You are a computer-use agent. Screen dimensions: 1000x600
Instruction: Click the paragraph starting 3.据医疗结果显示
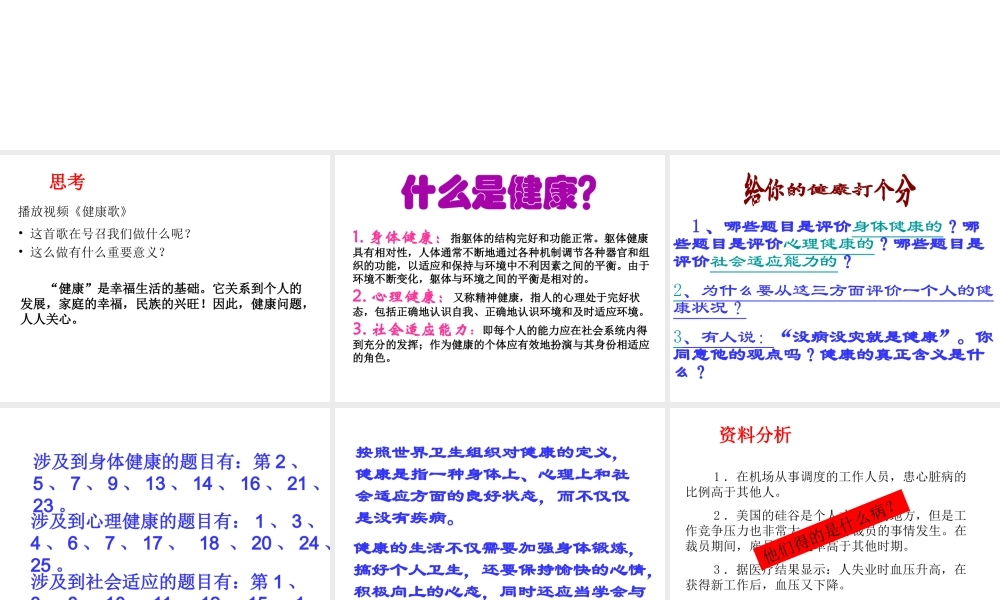[826, 577]
